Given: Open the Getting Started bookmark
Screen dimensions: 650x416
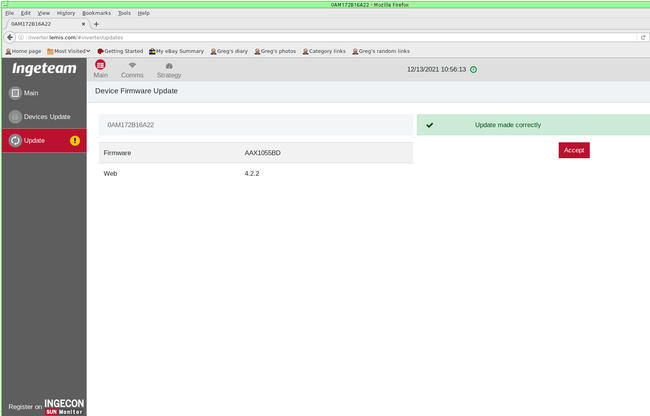Looking at the screenshot, I should (120, 50).
